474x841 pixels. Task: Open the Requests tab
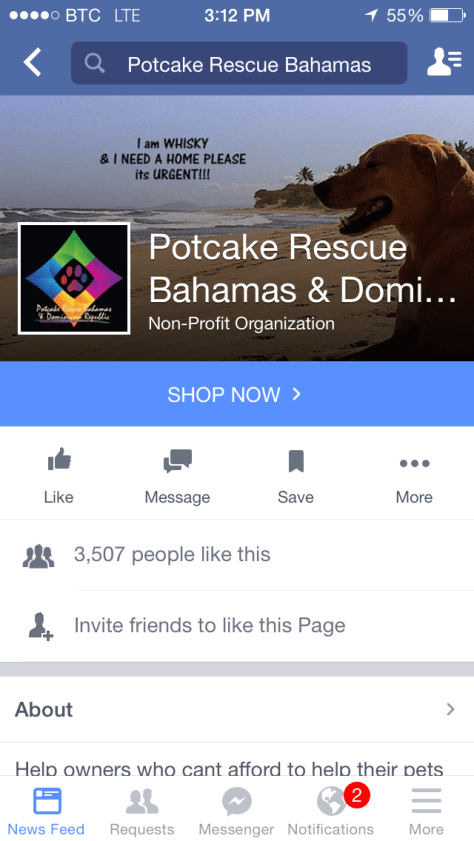142,808
